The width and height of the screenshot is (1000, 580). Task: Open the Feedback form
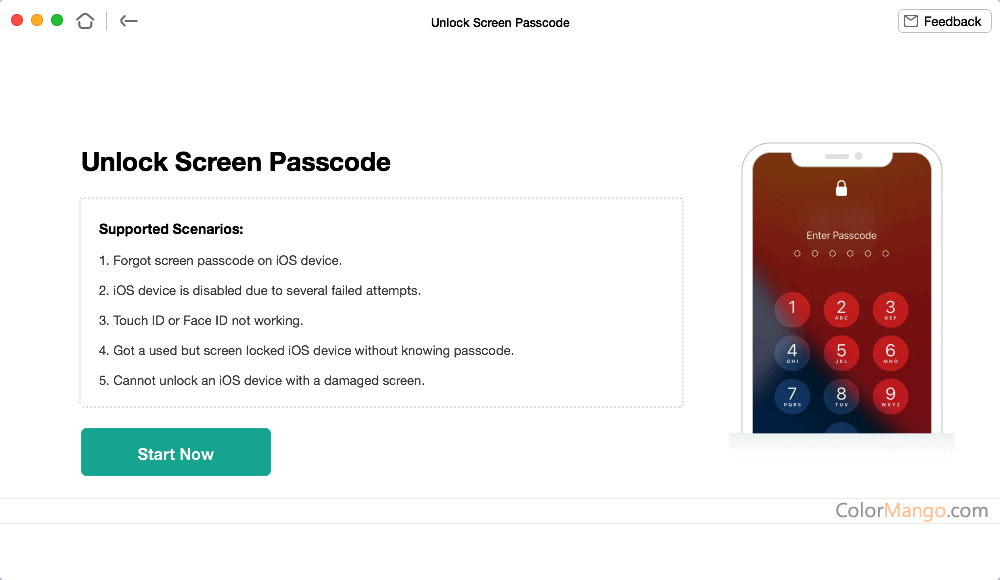[944, 20]
